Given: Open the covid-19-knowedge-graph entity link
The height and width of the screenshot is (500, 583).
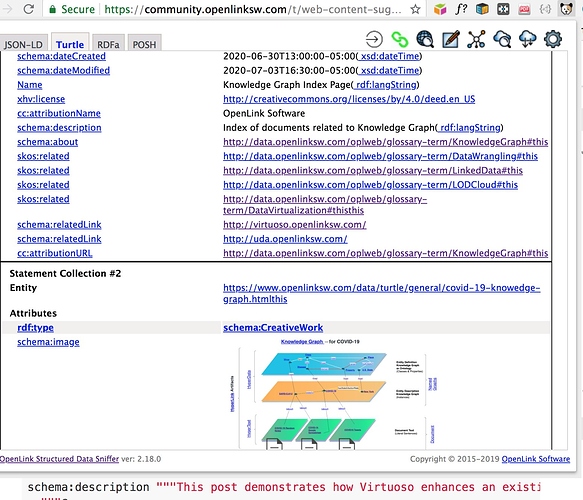Looking at the screenshot, I should 381,293.
